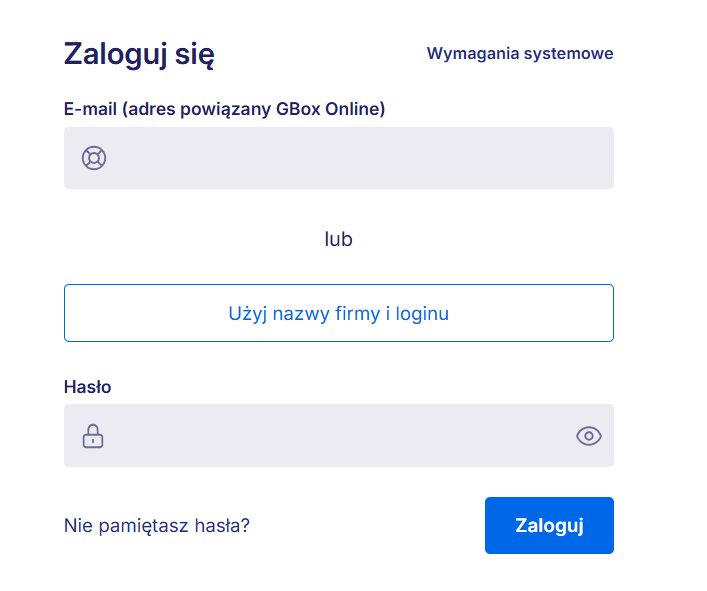Click the padlock icon in Hasło field
The width and height of the screenshot is (707, 591).
click(93, 436)
